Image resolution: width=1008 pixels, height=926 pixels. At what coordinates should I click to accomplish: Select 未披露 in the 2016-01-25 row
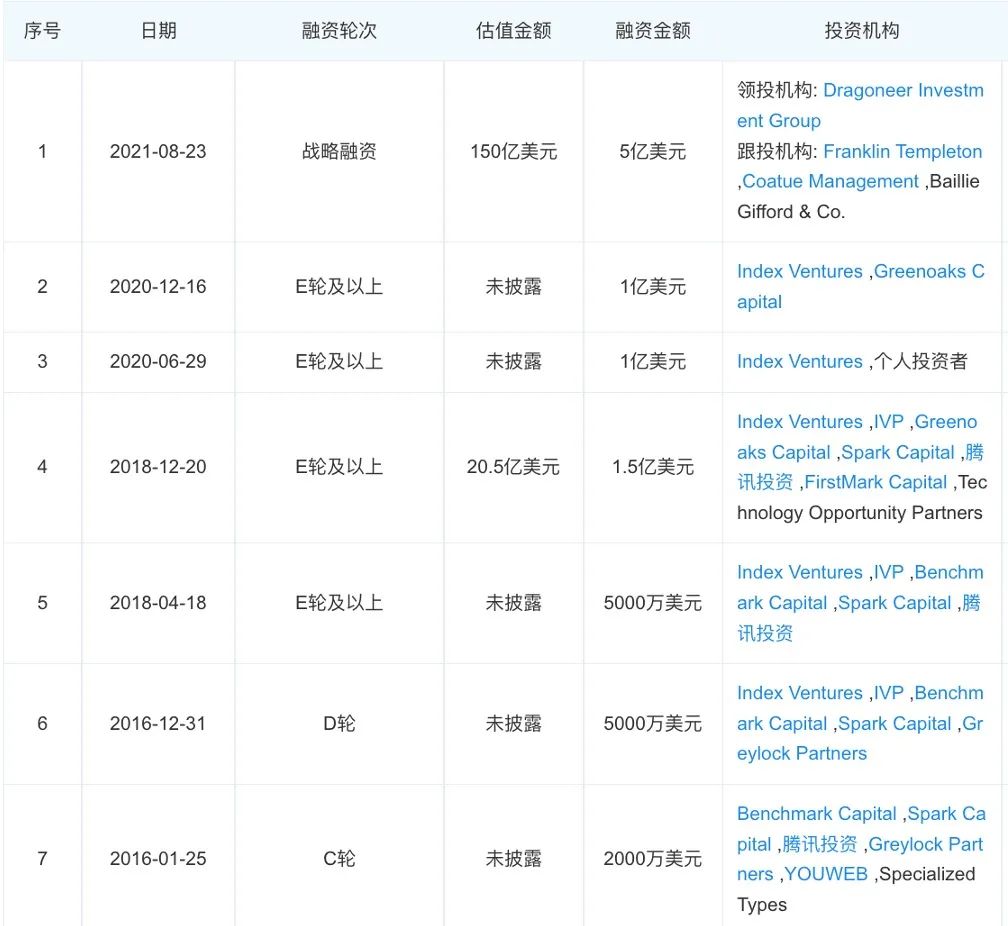(x=514, y=859)
